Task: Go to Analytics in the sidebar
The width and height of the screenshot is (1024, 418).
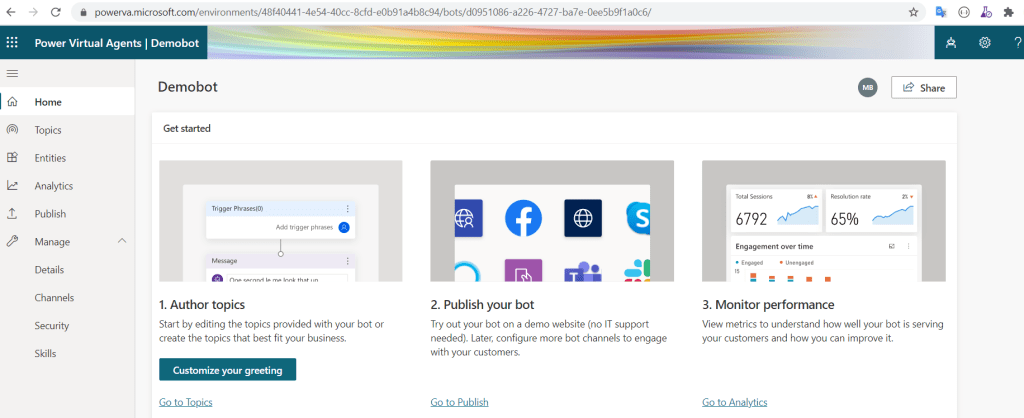Action: point(53,186)
